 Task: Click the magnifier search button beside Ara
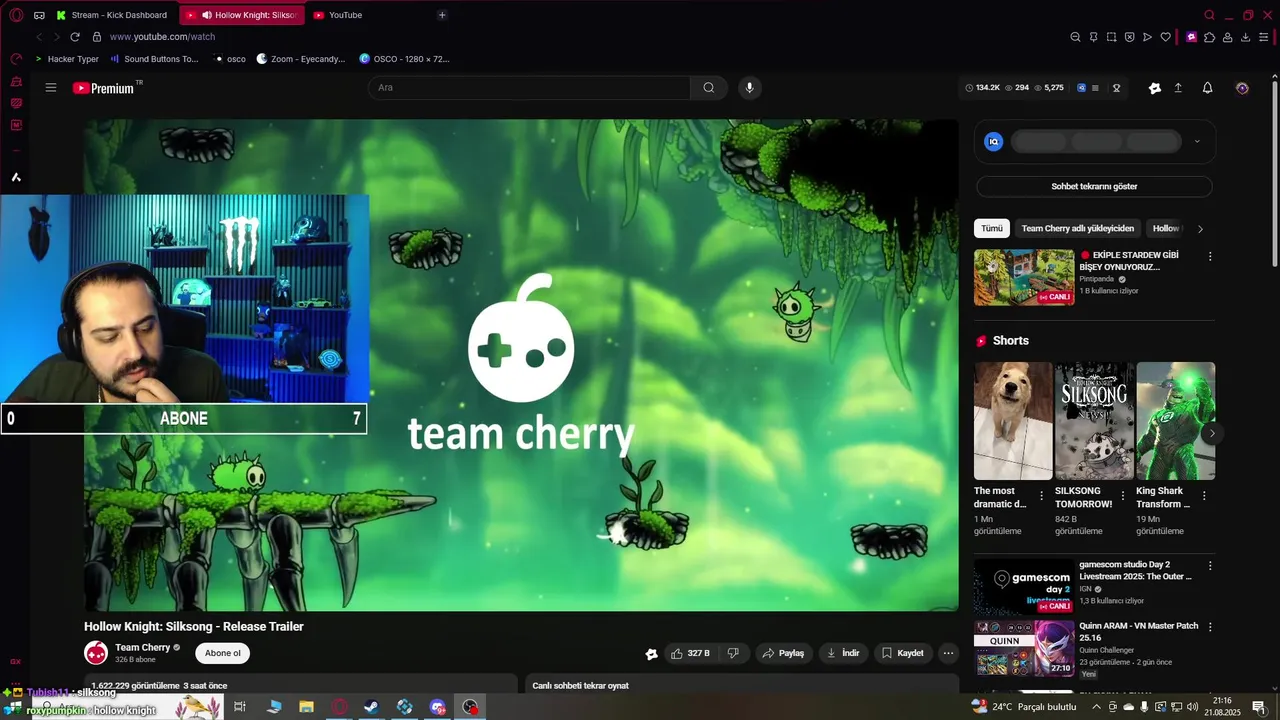coord(709,88)
